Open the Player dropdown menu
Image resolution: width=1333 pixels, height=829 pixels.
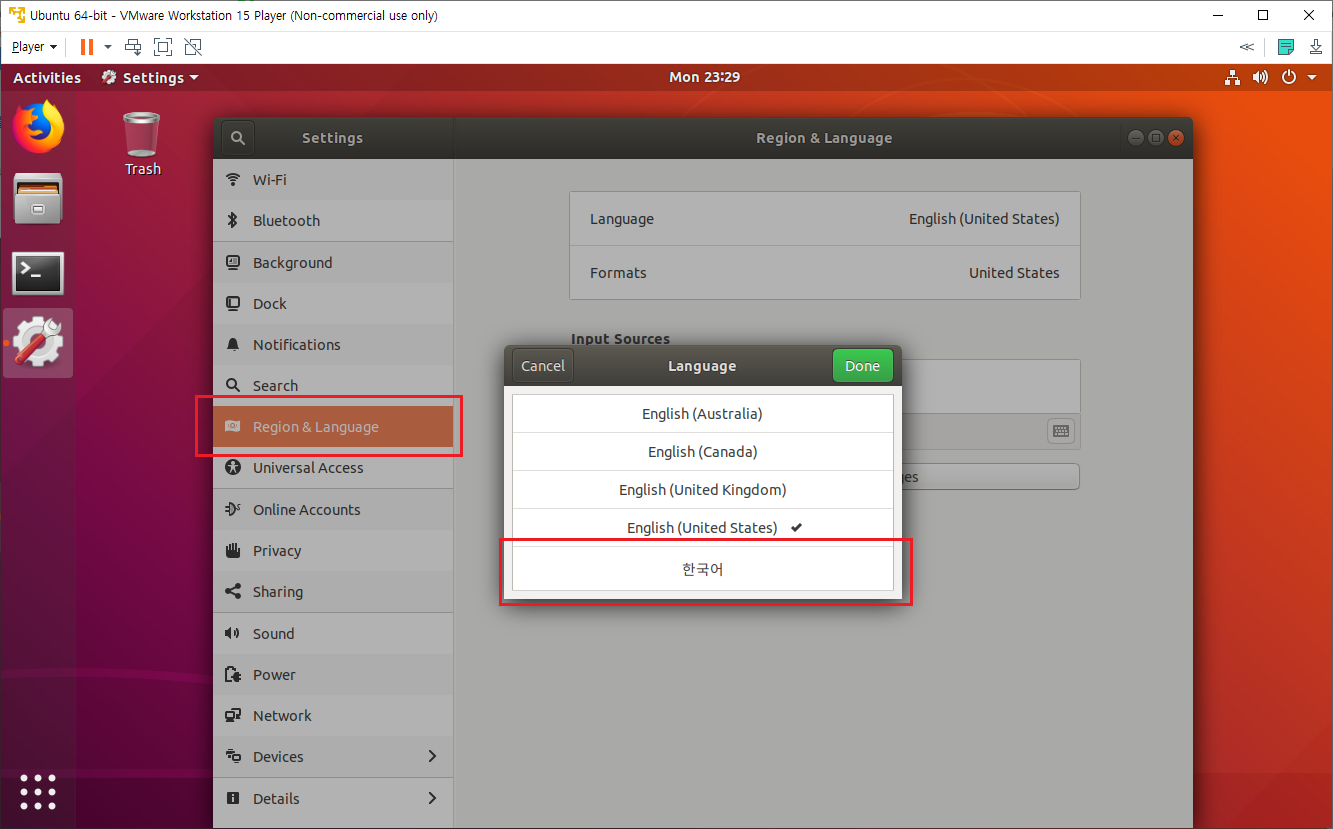(x=34, y=47)
